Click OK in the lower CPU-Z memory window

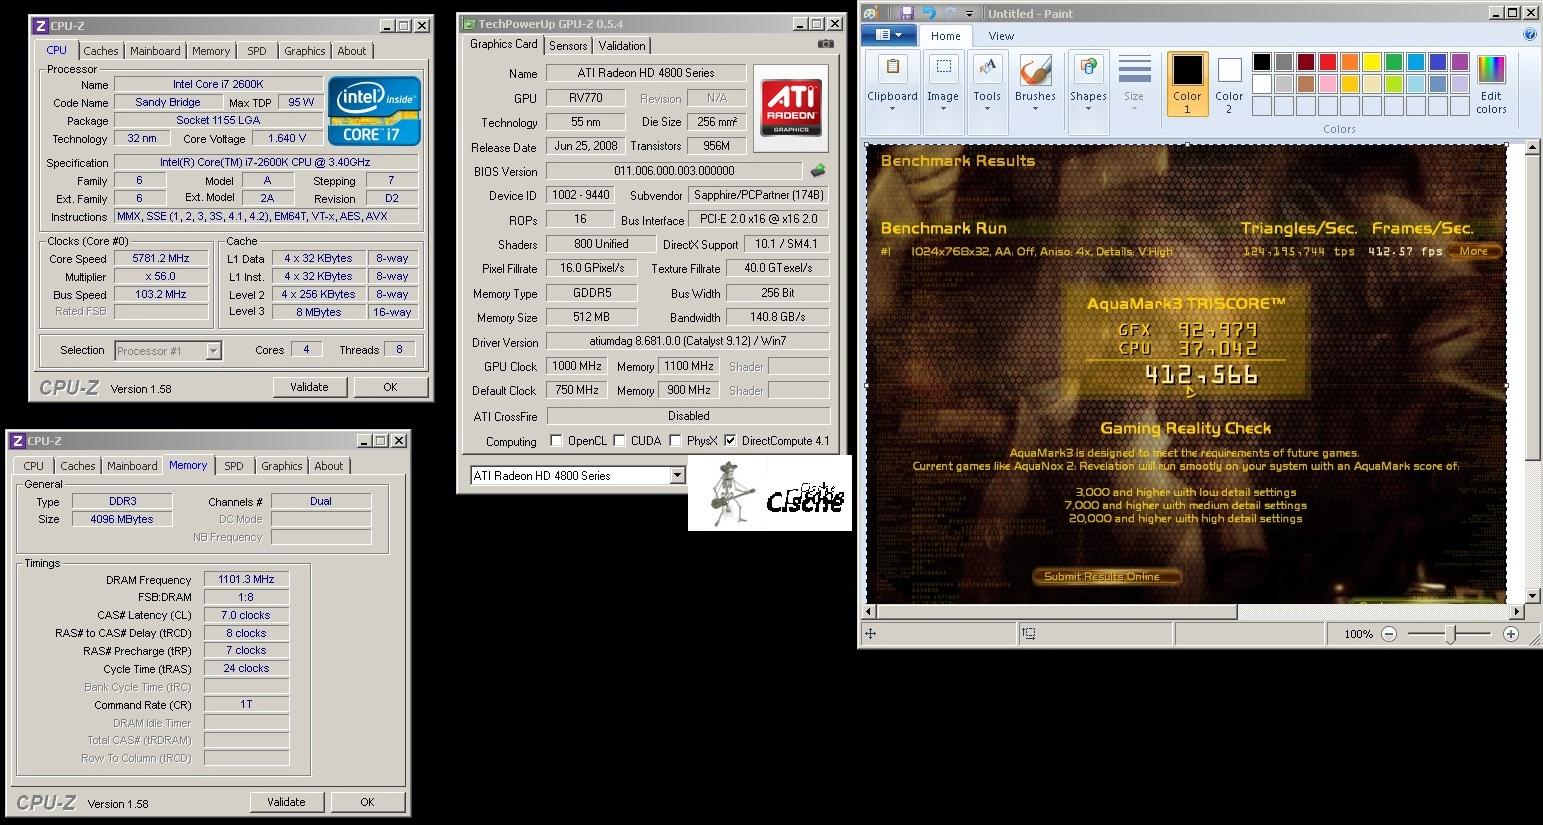(367, 802)
